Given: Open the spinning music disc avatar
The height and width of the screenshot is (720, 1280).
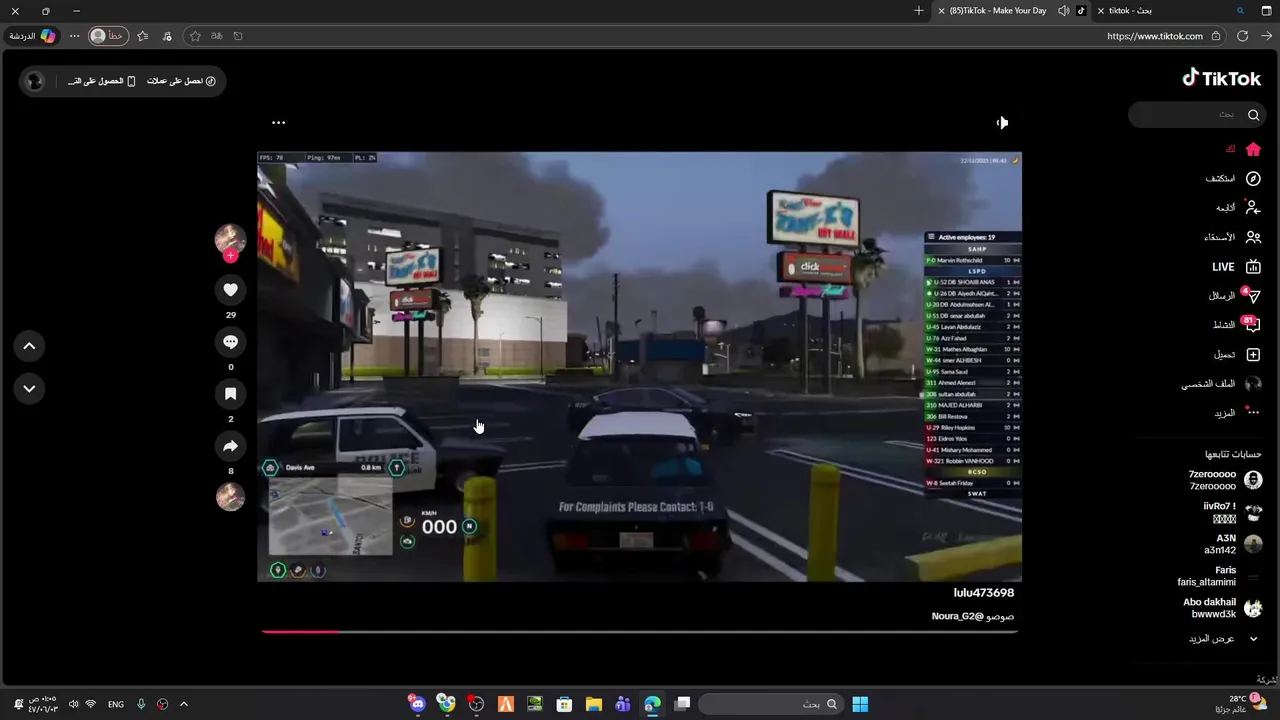Looking at the screenshot, I should tap(230, 497).
